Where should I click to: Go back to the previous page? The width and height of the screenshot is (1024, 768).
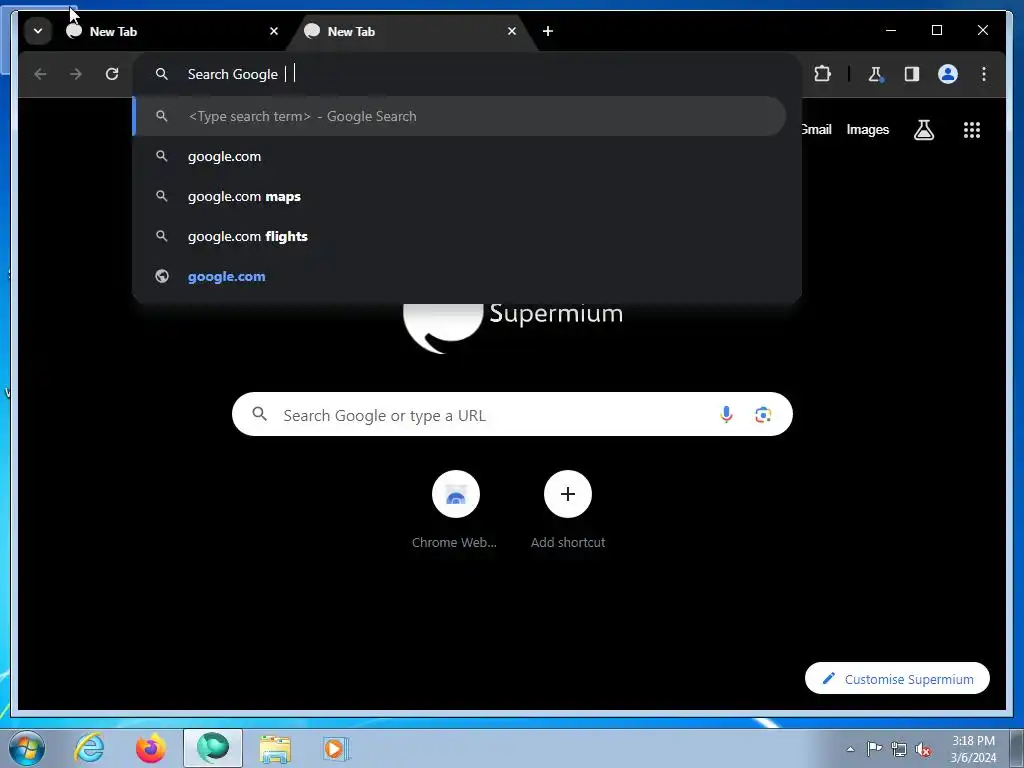click(40, 74)
